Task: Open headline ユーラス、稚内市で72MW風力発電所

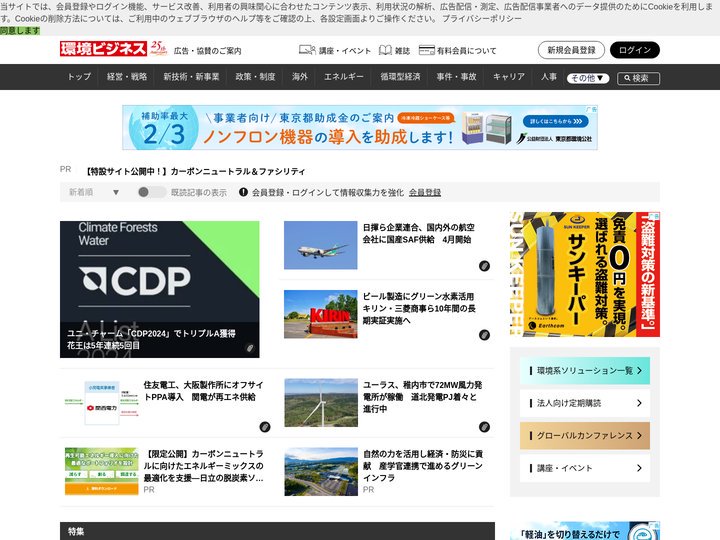Action: tap(422, 397)
